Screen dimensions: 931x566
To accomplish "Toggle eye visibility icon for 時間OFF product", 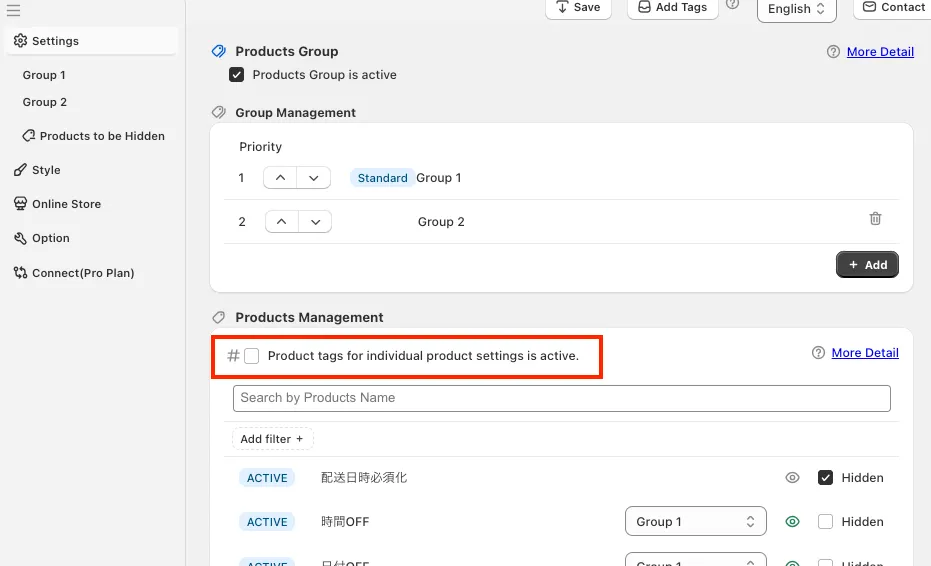I will coord(792,522).
